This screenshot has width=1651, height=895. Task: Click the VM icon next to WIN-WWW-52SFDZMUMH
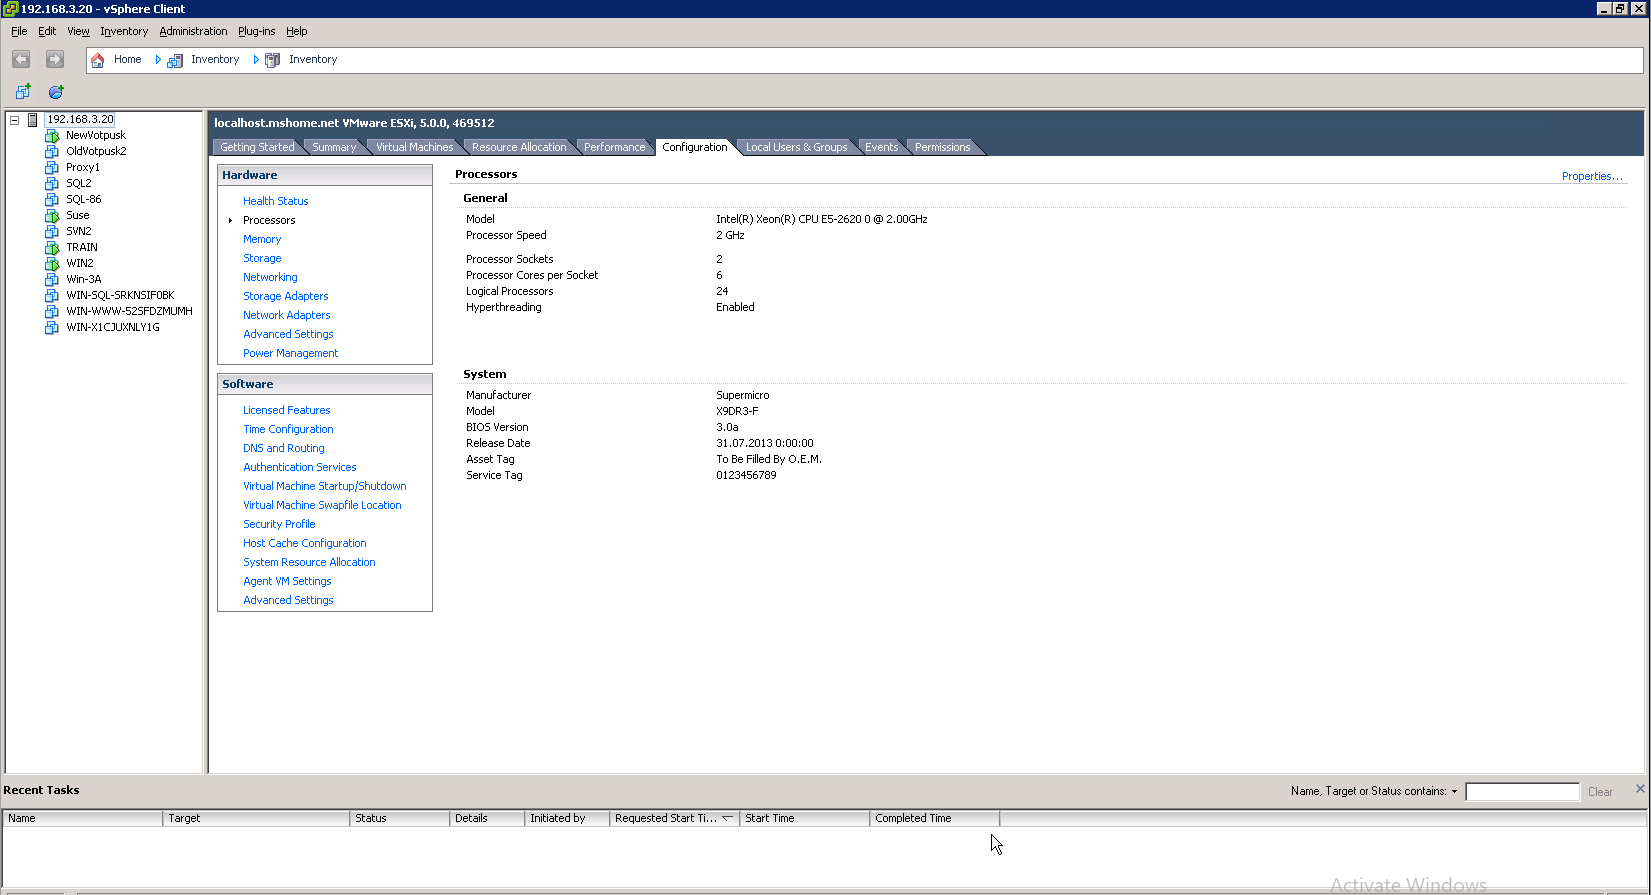(x=52, y=312)
